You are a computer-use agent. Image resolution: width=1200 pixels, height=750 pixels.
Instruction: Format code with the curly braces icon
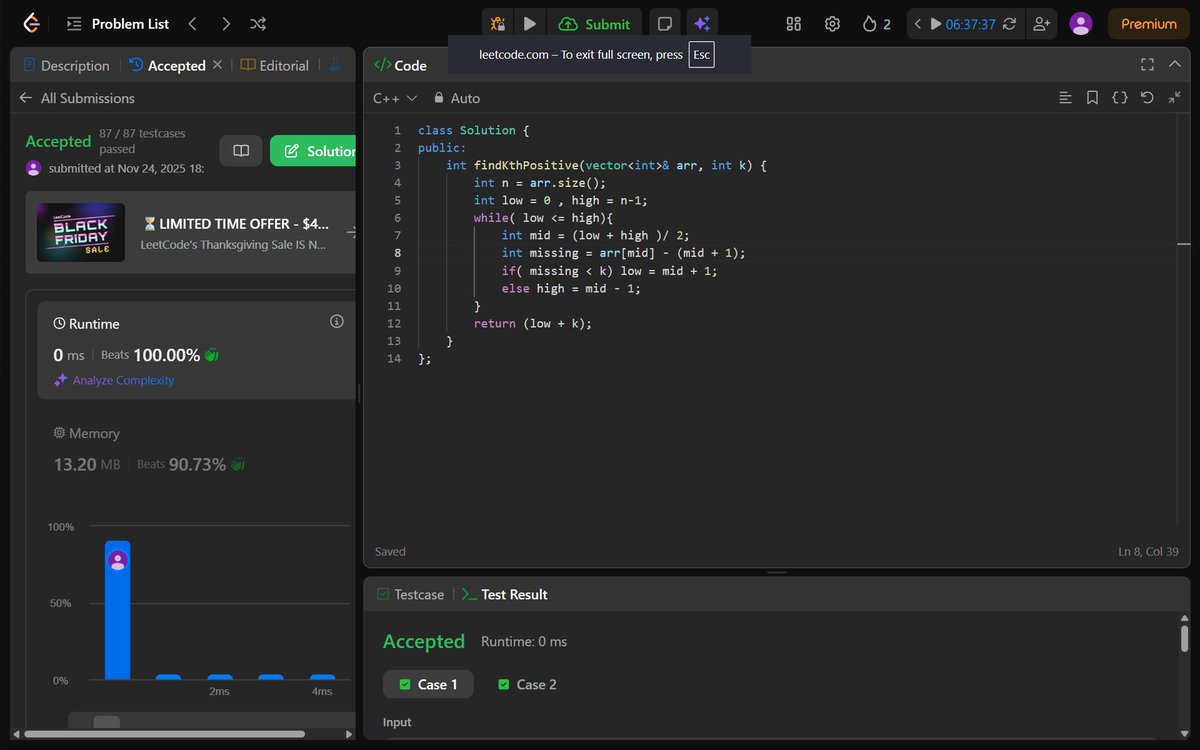click(x=1120, y=97)
